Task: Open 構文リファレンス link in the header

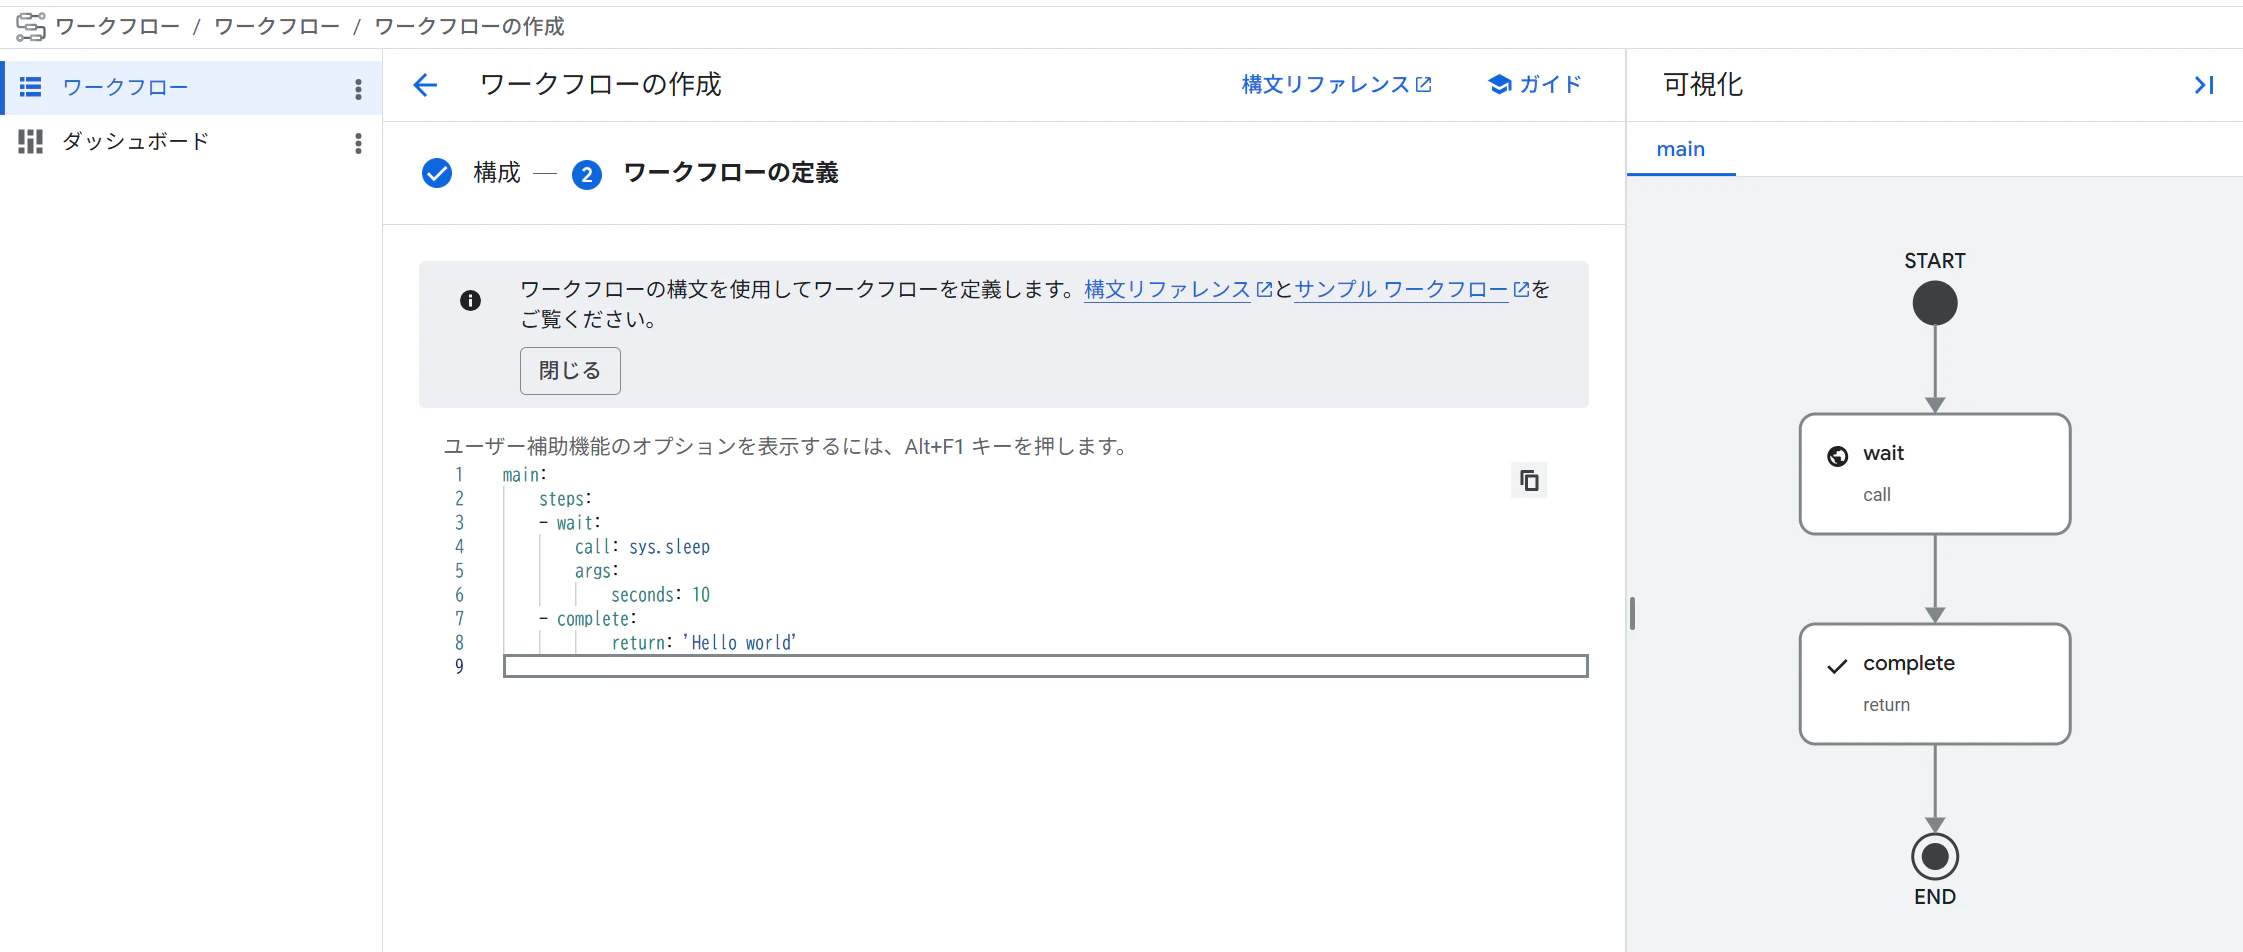Action: click(x=1336, y=85)
